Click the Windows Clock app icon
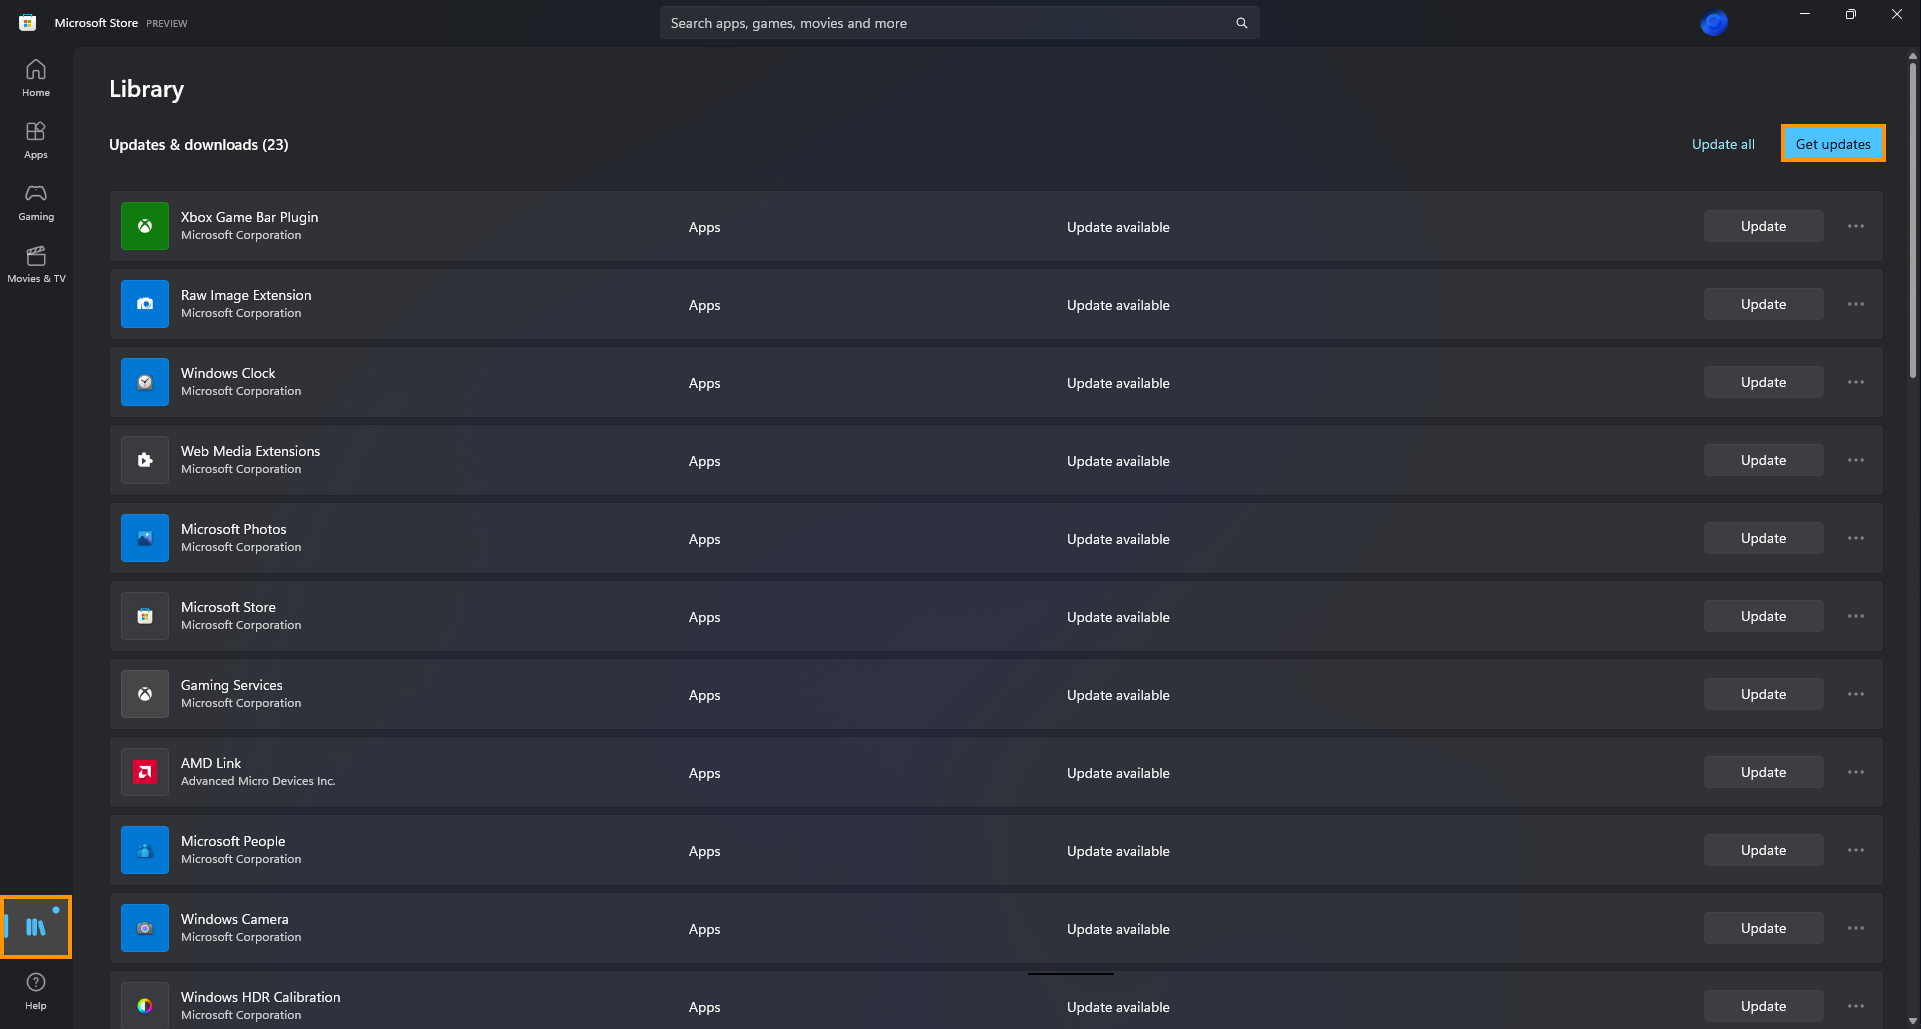Viewport: 1921px width, 1029px height. 145,382
